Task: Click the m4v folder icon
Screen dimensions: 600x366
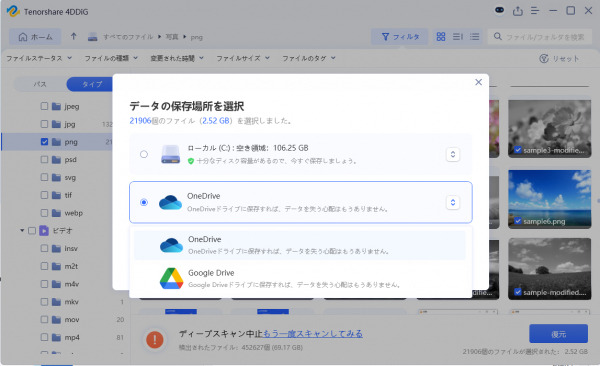Action: (56, 284)
